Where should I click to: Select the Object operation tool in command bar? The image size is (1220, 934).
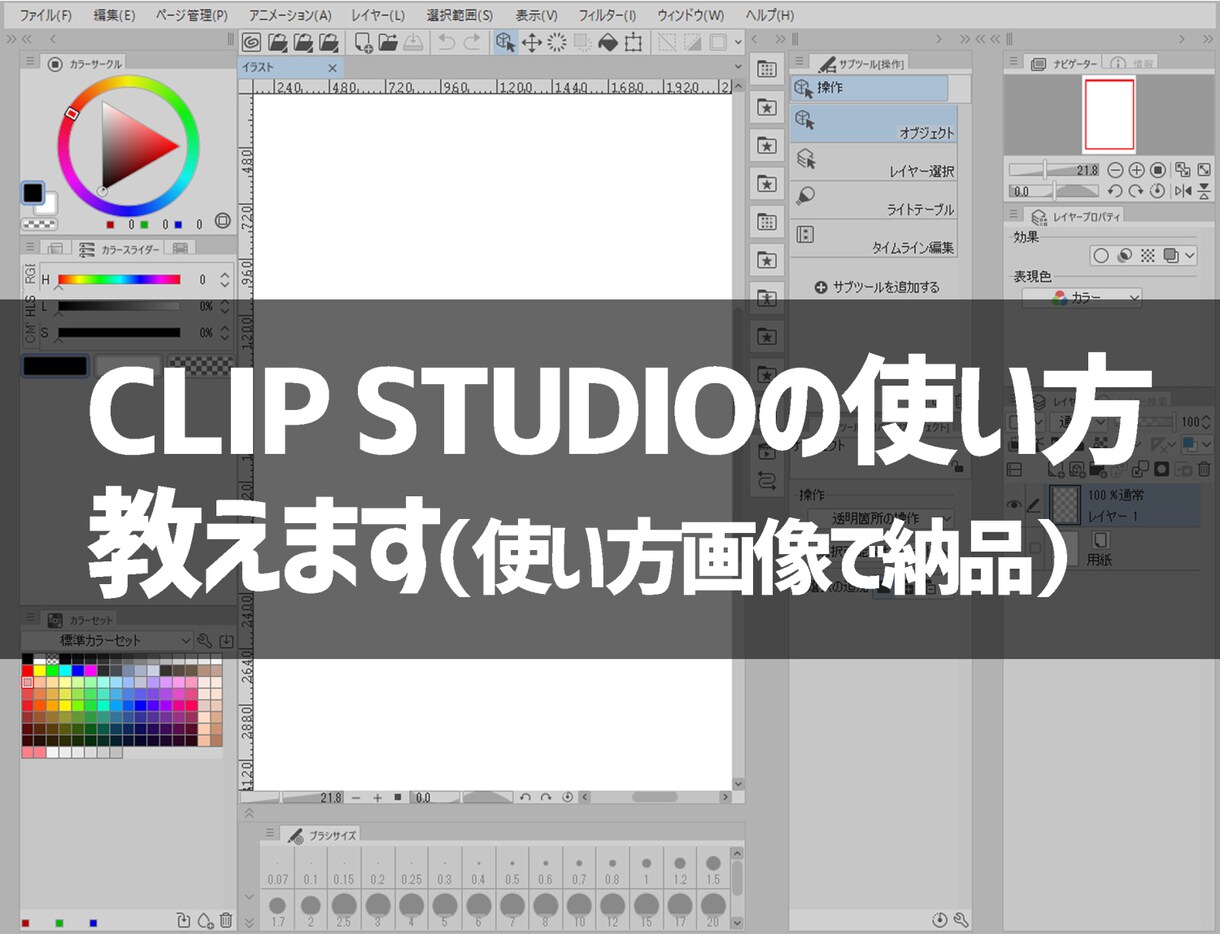pos(505,42)
